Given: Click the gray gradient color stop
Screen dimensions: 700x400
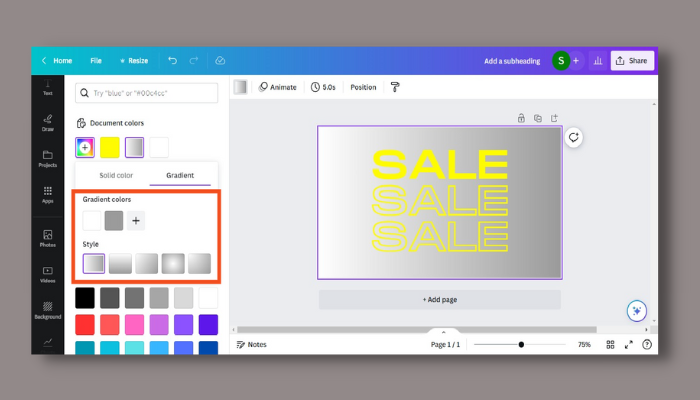Looking at the screenshot, I should (x=114, y=221).
